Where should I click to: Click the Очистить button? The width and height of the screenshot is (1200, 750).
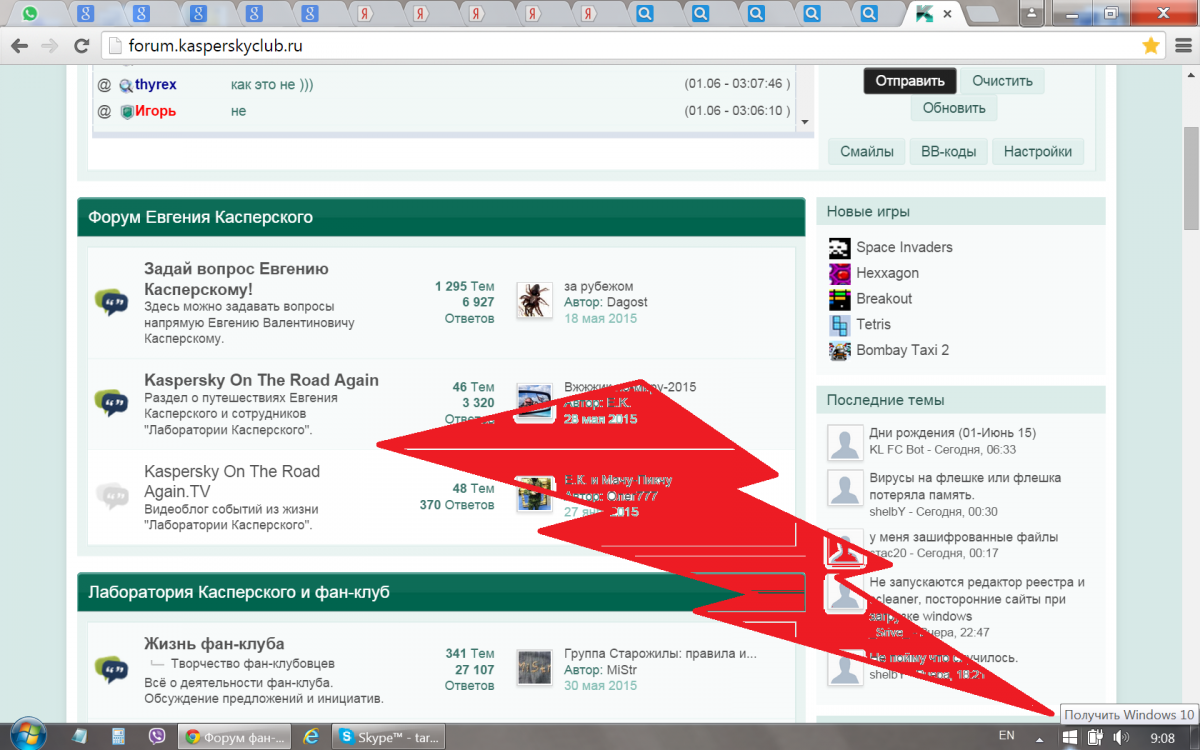point(1003,81)
